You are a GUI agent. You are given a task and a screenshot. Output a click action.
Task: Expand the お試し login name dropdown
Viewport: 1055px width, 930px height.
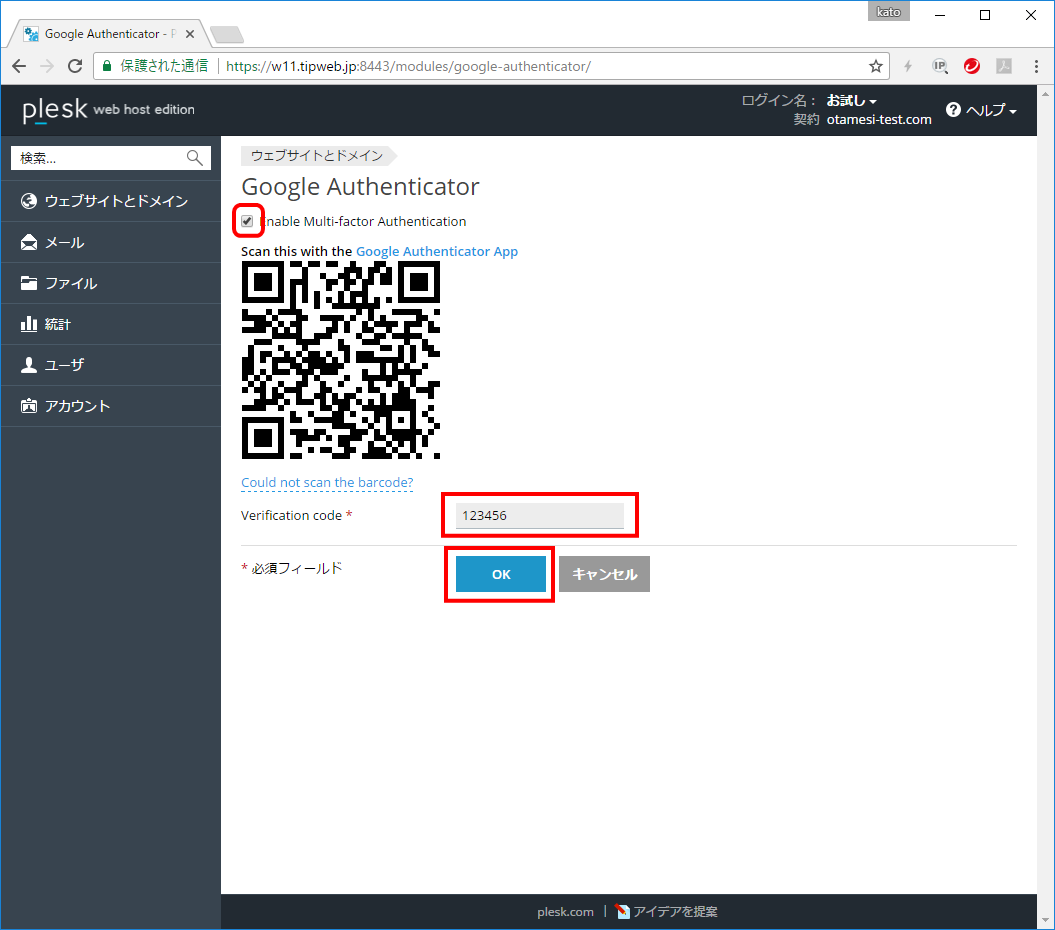(x=852, y=100)
